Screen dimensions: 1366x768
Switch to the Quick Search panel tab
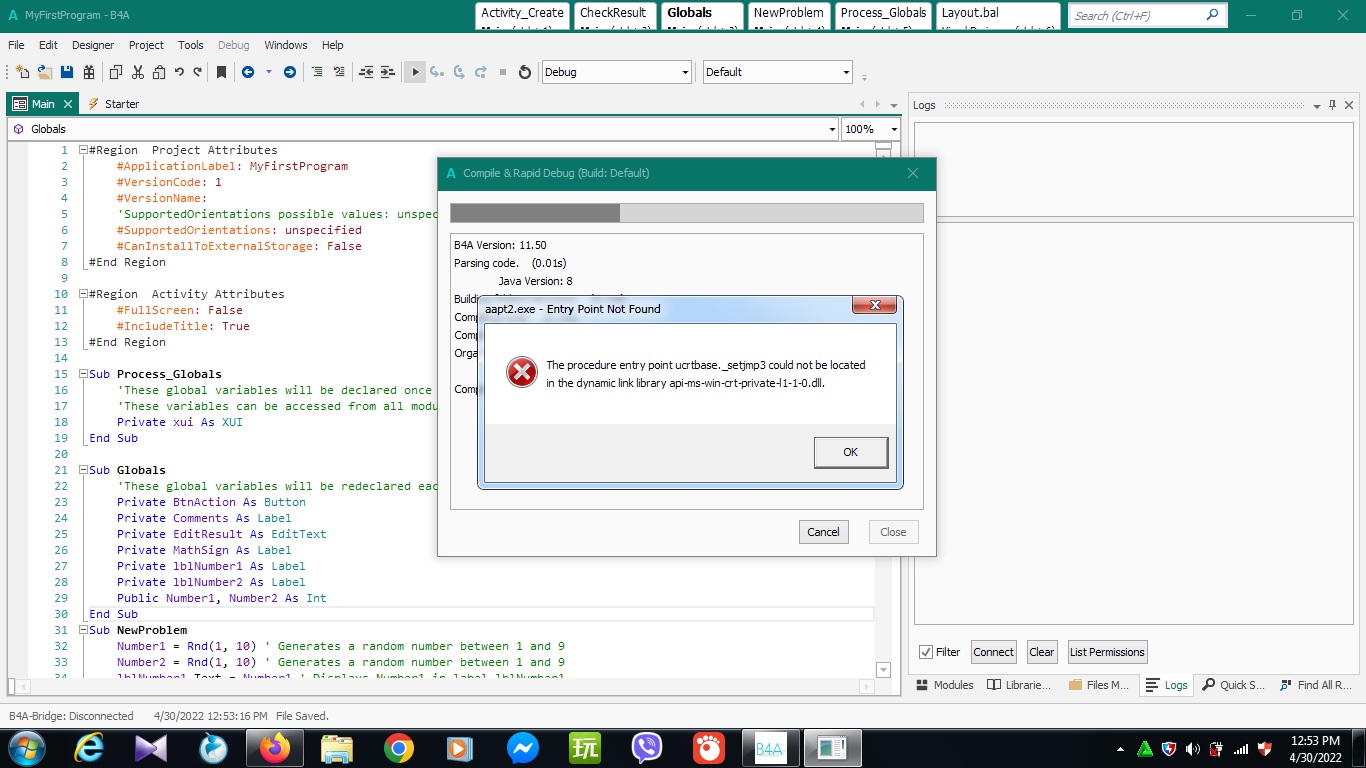click(x=1234, y=685)
